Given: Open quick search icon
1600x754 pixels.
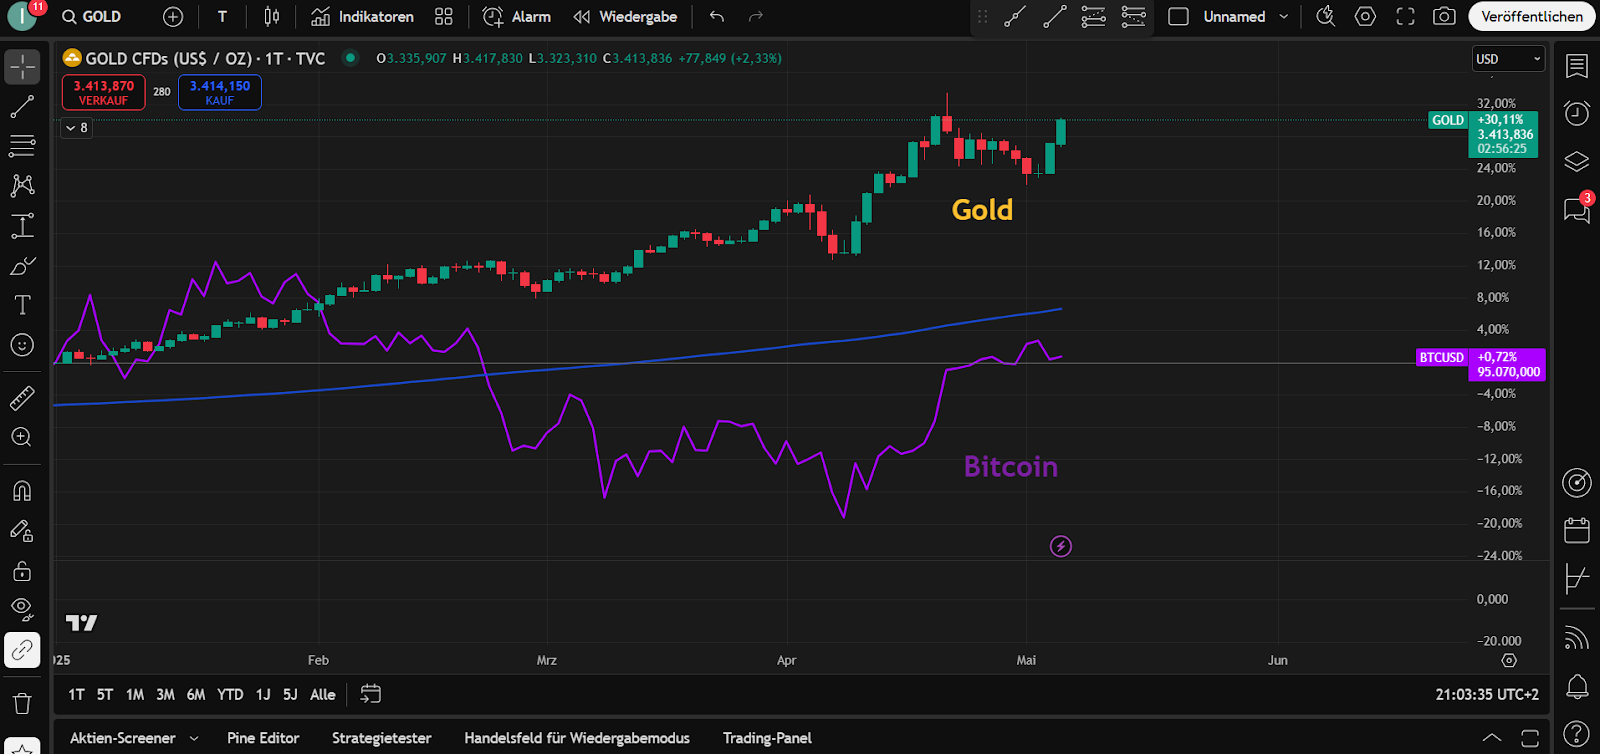Looking at the screenshot, I should tap(1326, 17).
